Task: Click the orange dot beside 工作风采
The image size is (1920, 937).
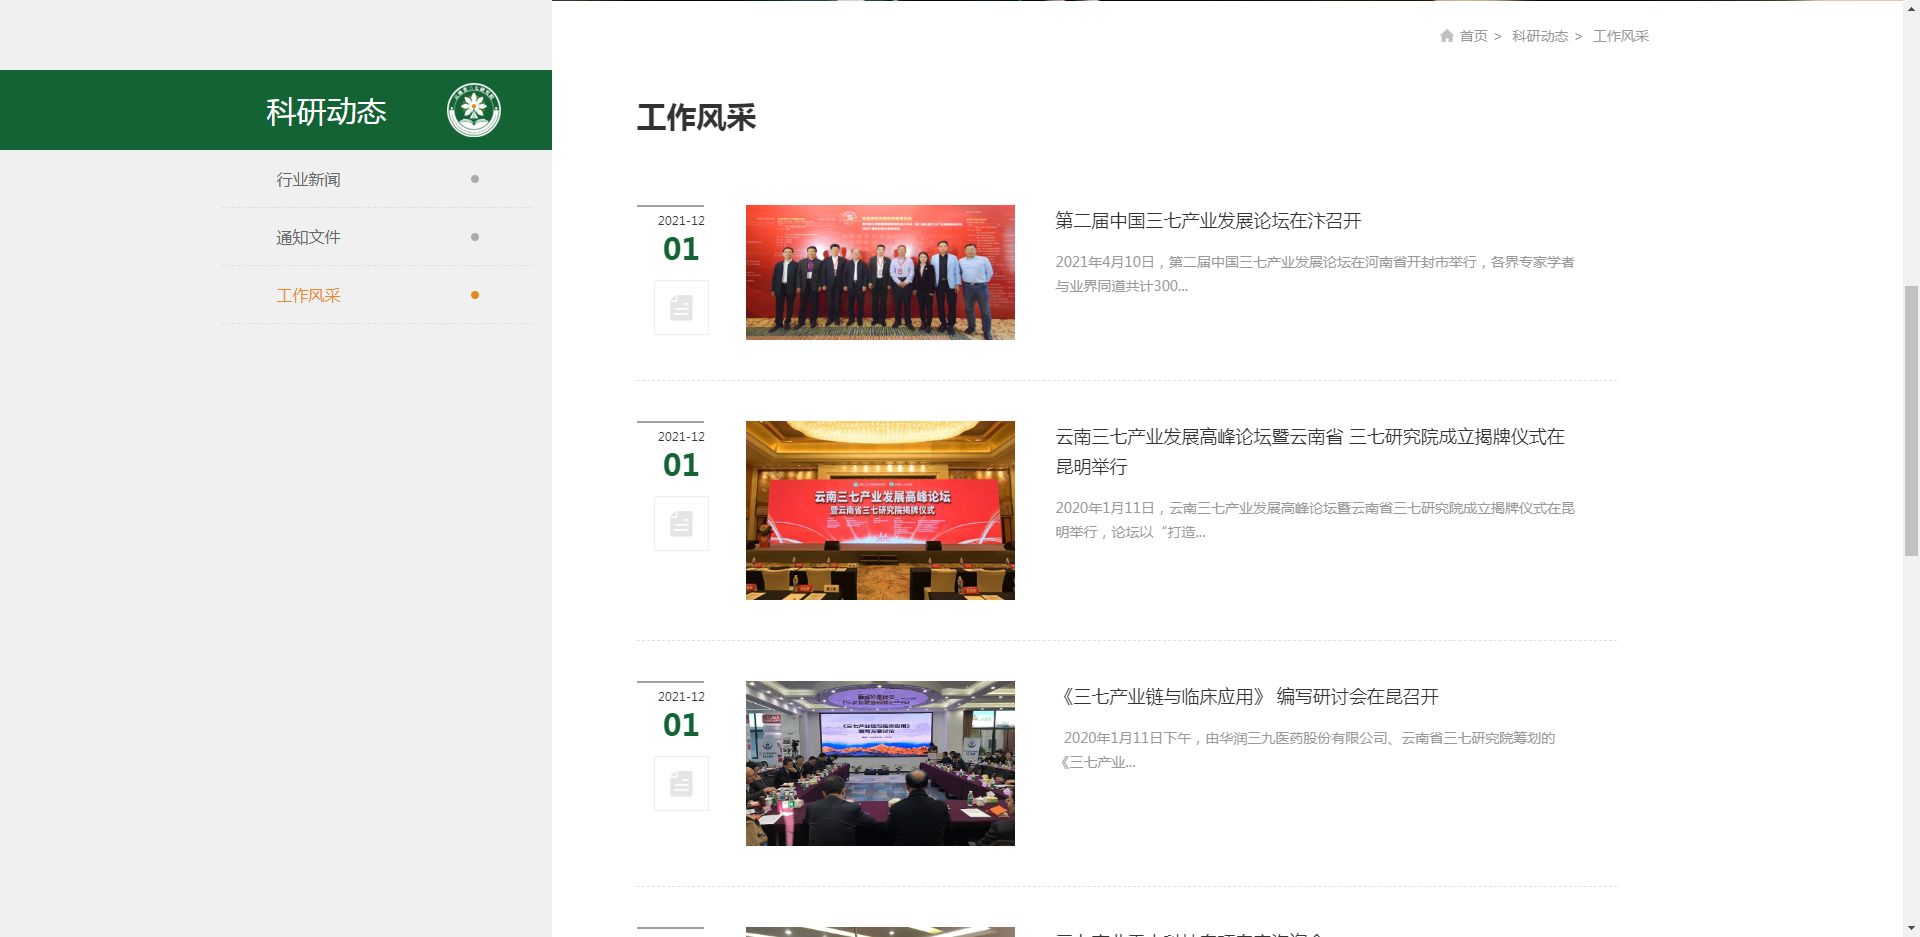Action: coord(474,296)
